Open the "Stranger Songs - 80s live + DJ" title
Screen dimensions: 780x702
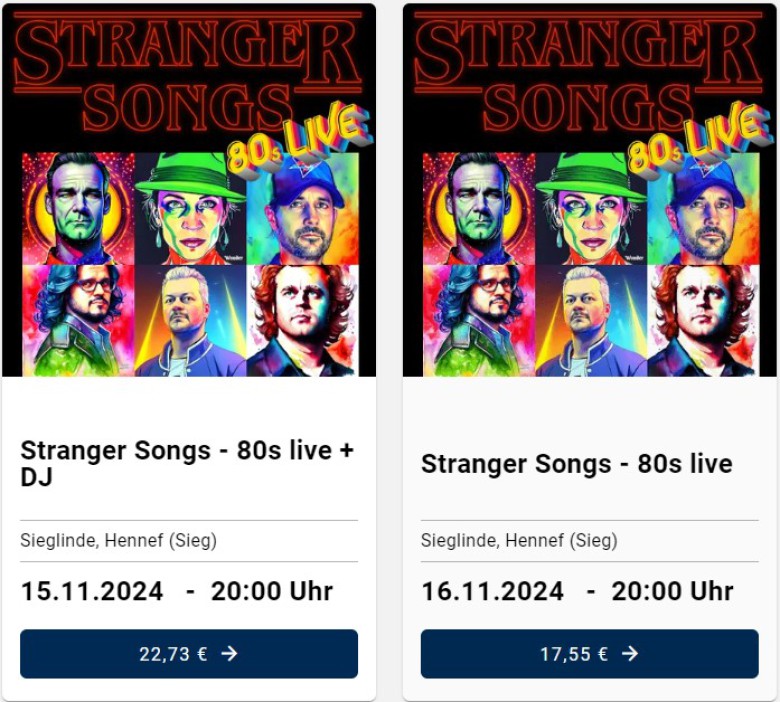coord(187,463)
